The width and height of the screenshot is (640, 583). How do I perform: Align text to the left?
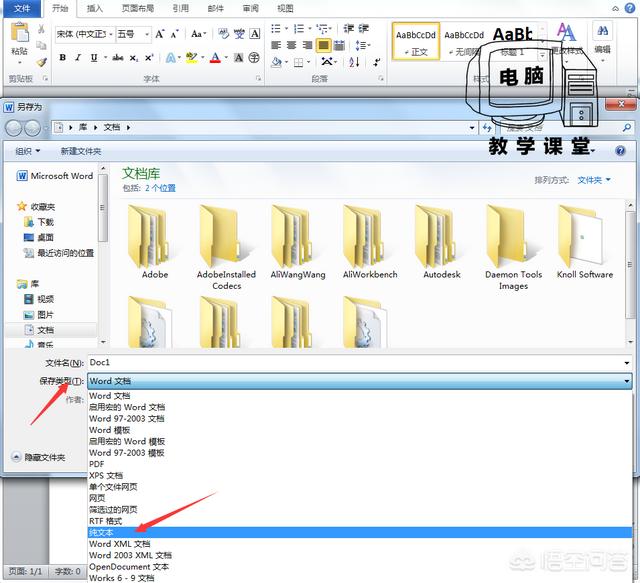[x=276, y=45]
